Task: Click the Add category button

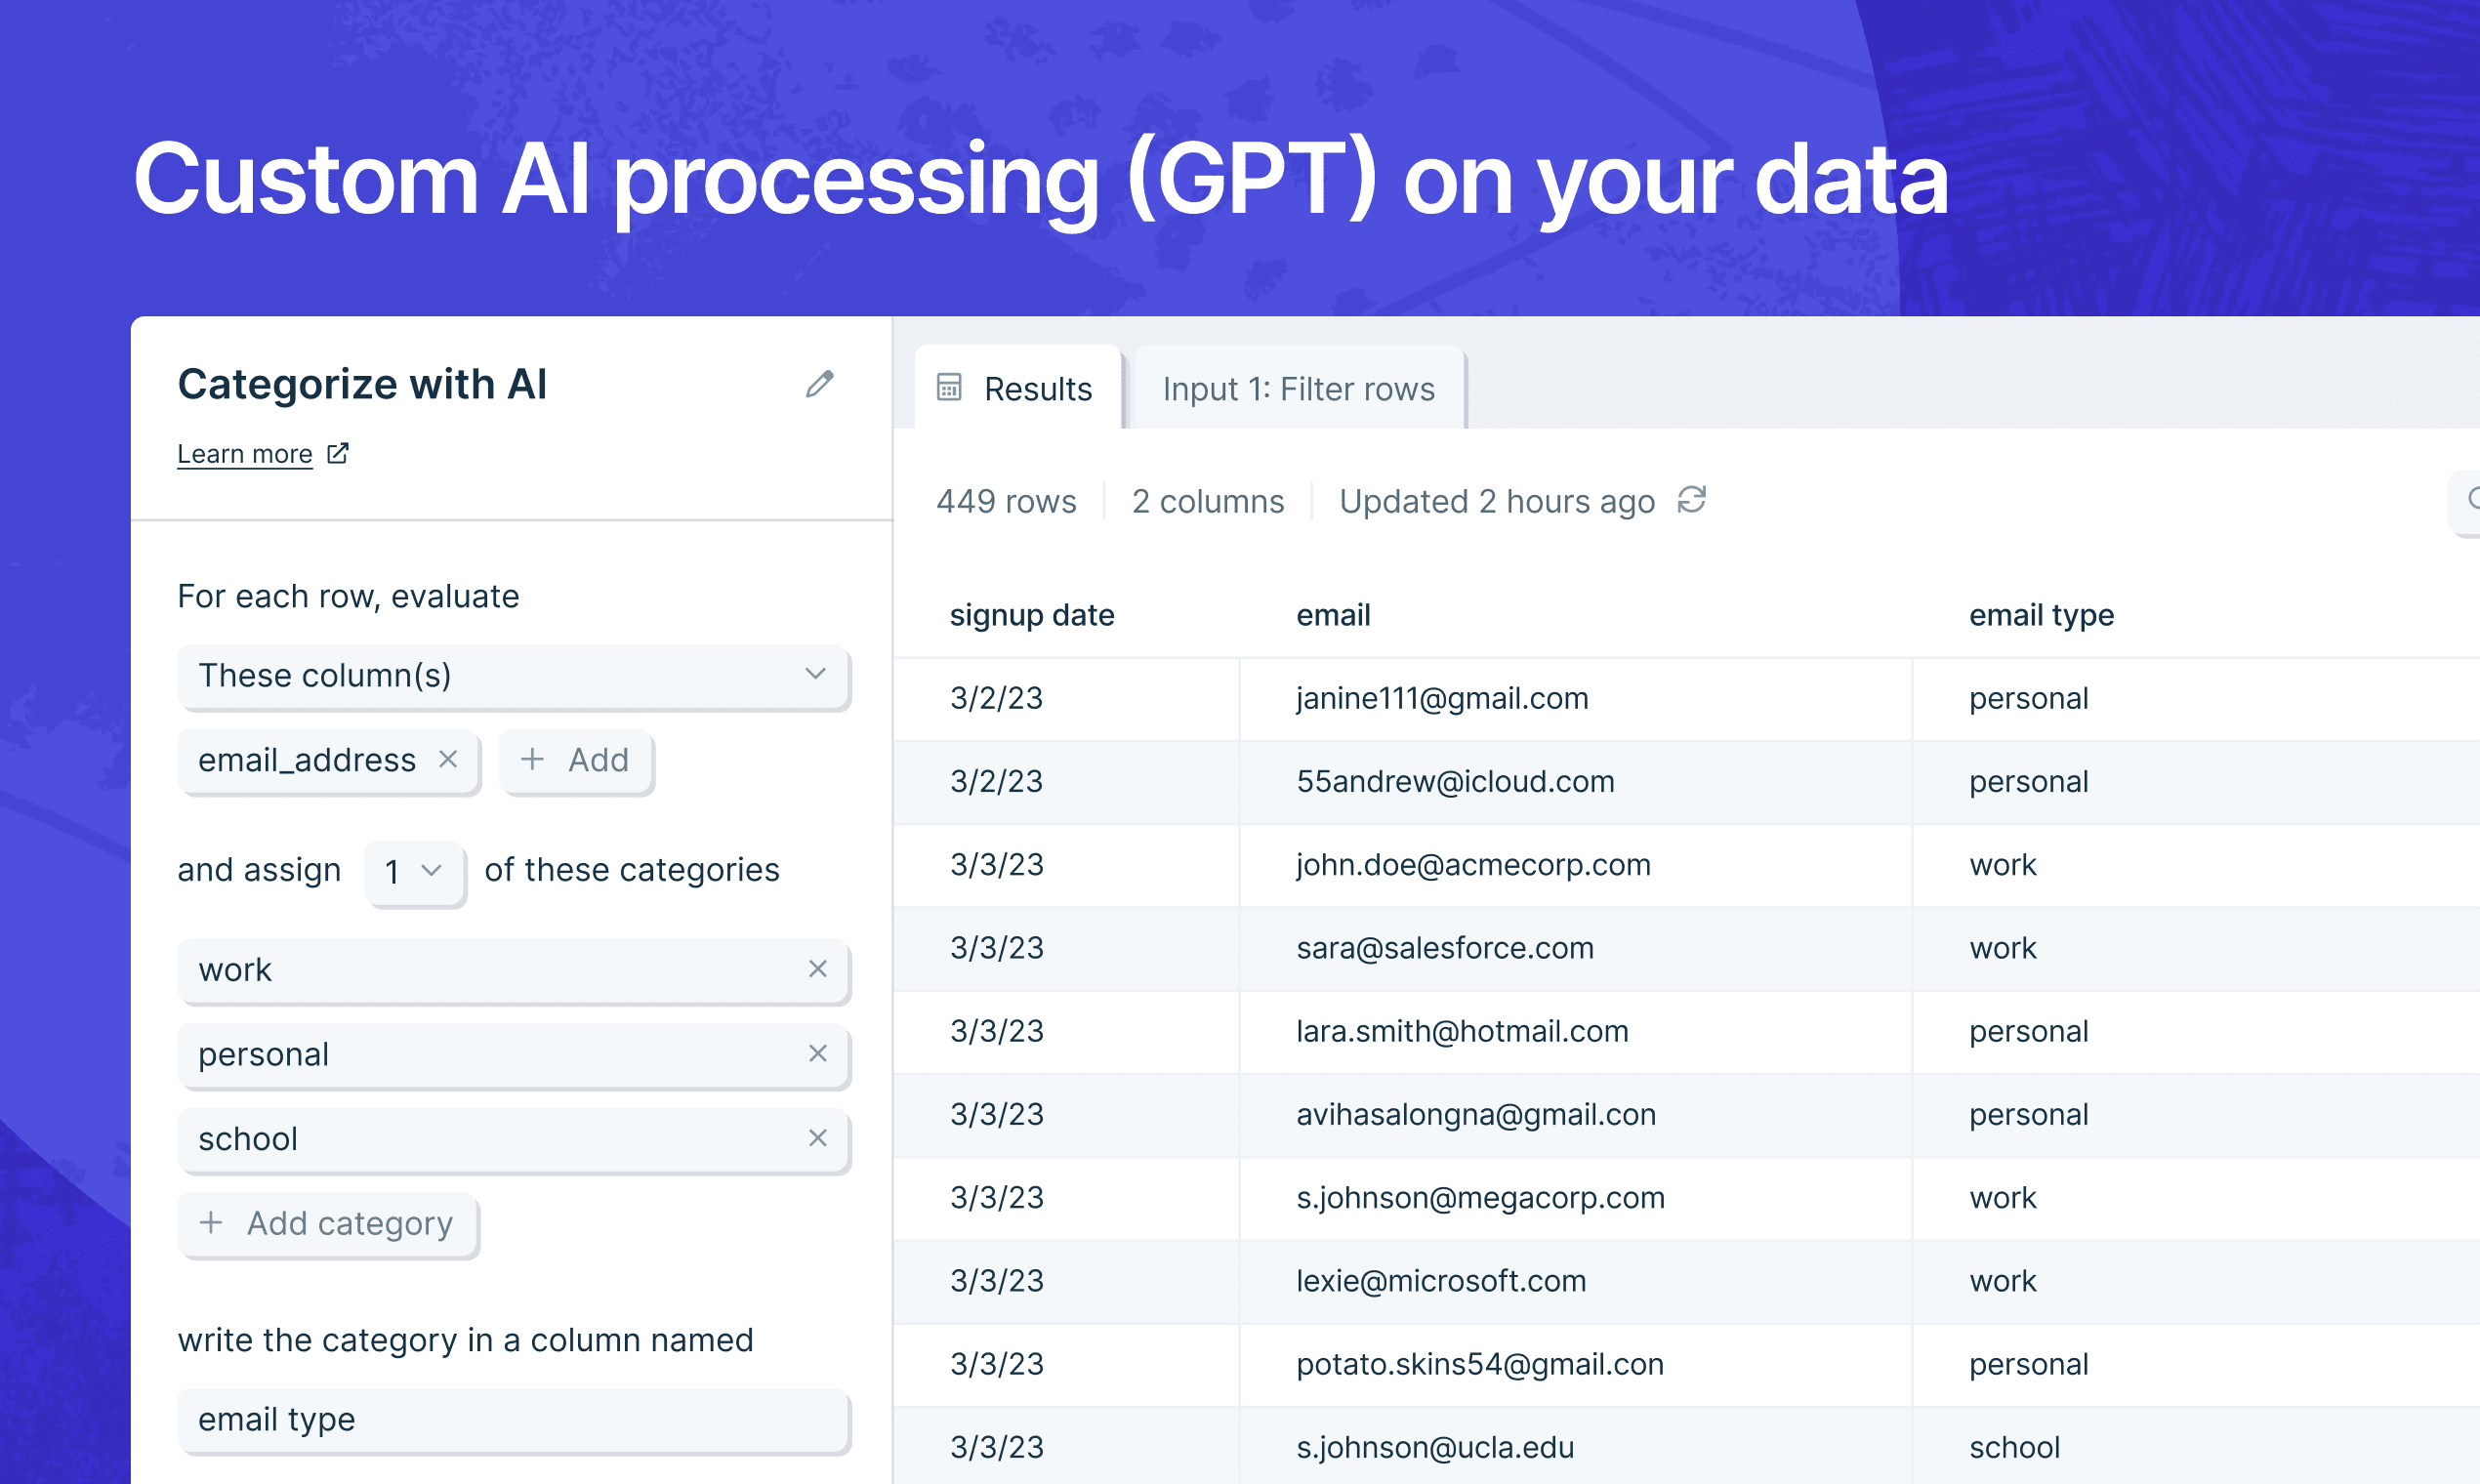Action: pyautogui.click(x=328, y=1223)
